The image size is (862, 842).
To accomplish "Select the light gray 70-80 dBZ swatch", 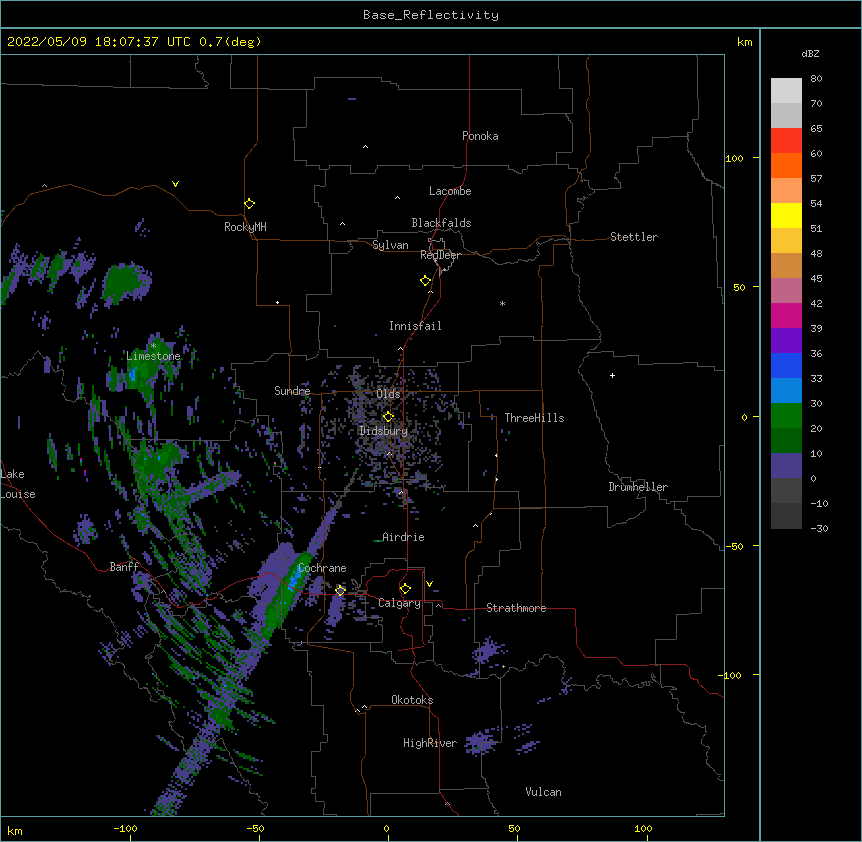I will pos(786,90).
